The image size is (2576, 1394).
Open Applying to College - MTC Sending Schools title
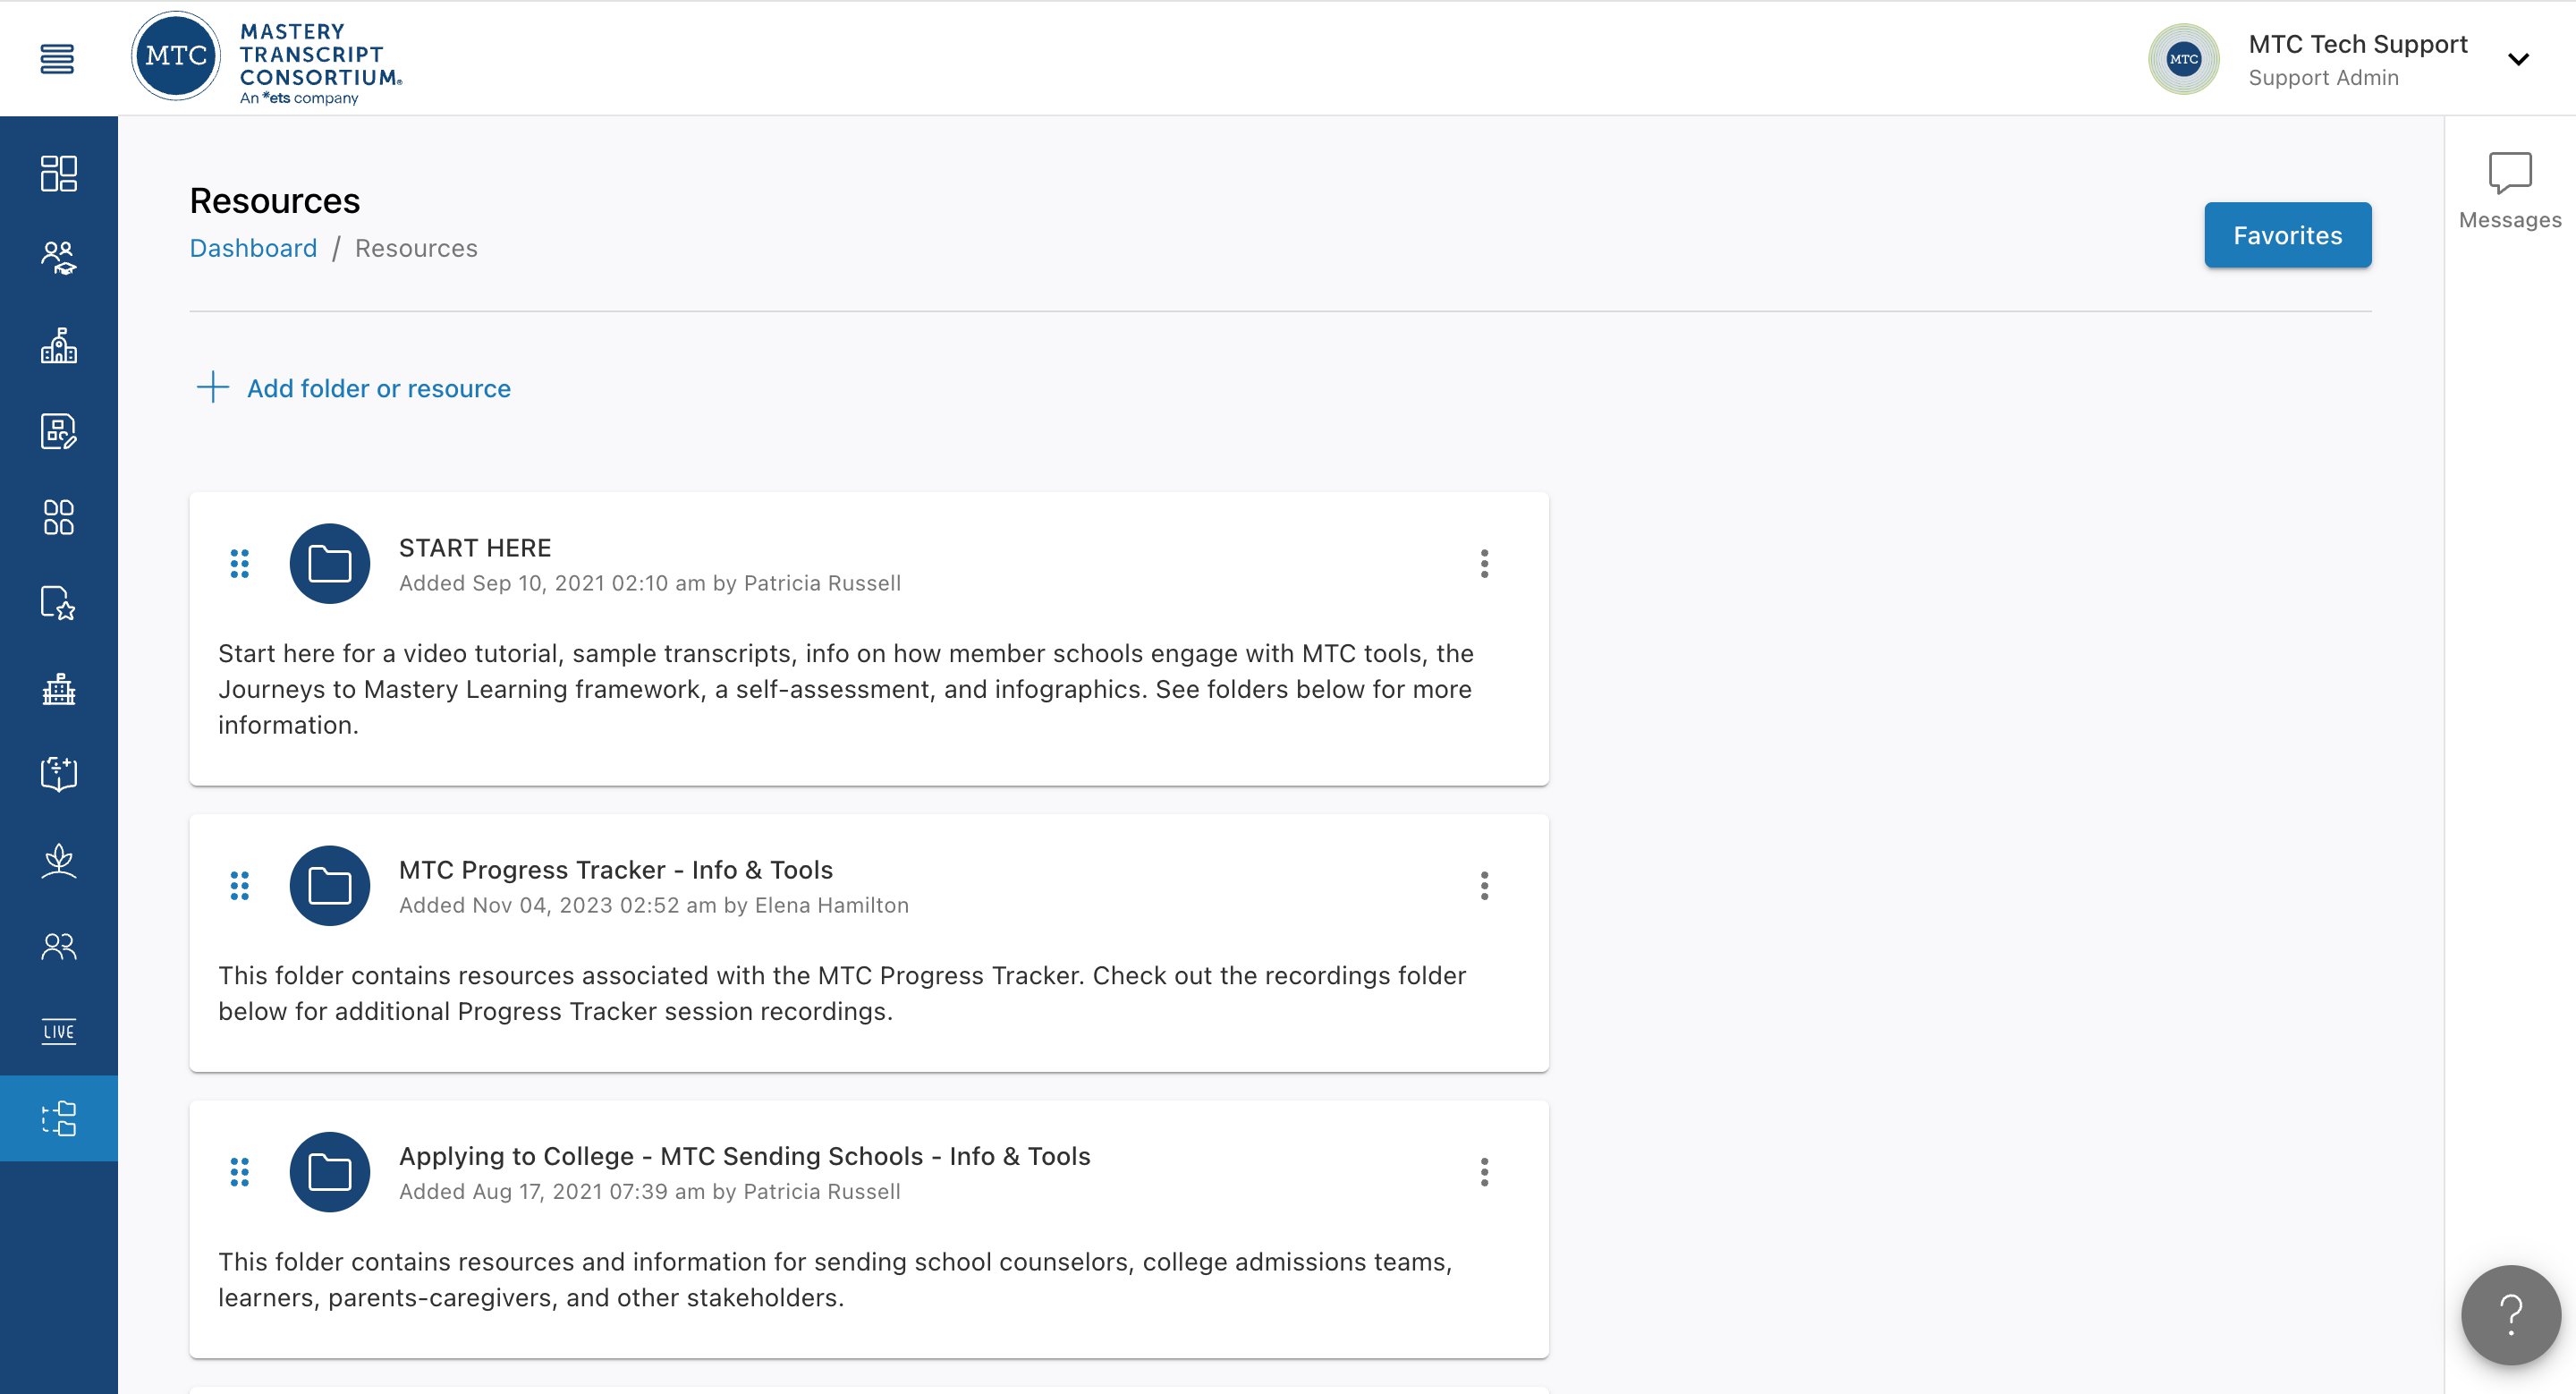[745, 1156]
